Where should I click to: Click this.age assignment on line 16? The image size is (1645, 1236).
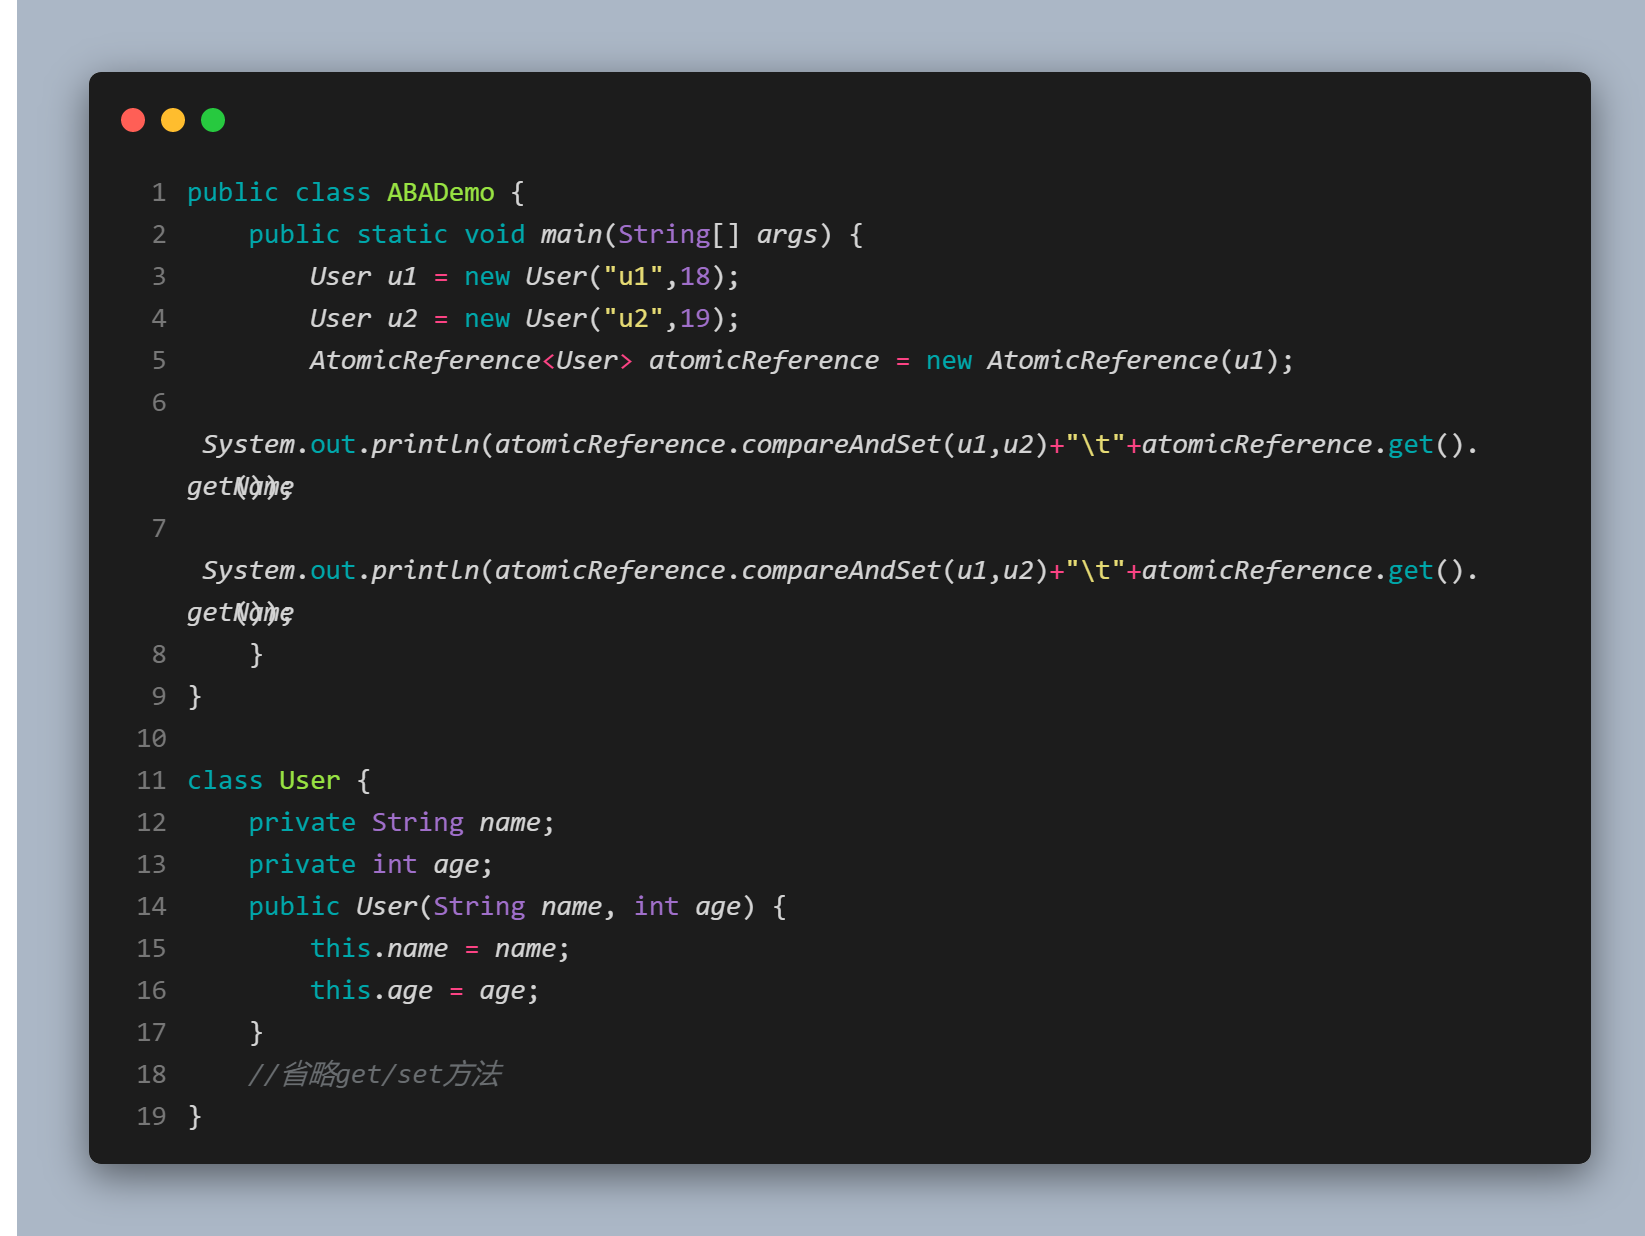click(425, 990)
